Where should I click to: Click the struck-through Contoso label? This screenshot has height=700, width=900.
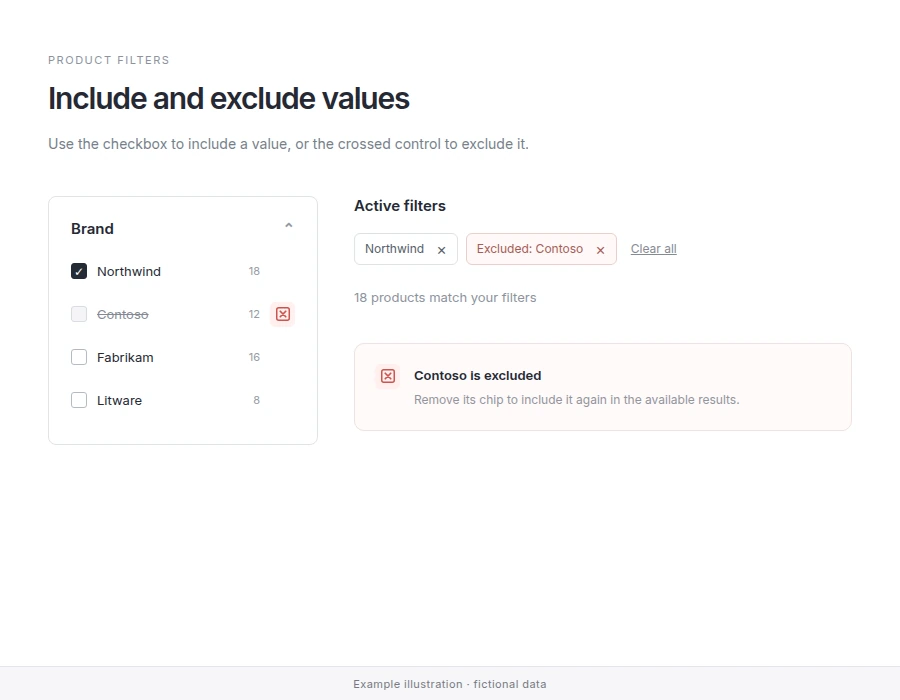tap(123, 314)
